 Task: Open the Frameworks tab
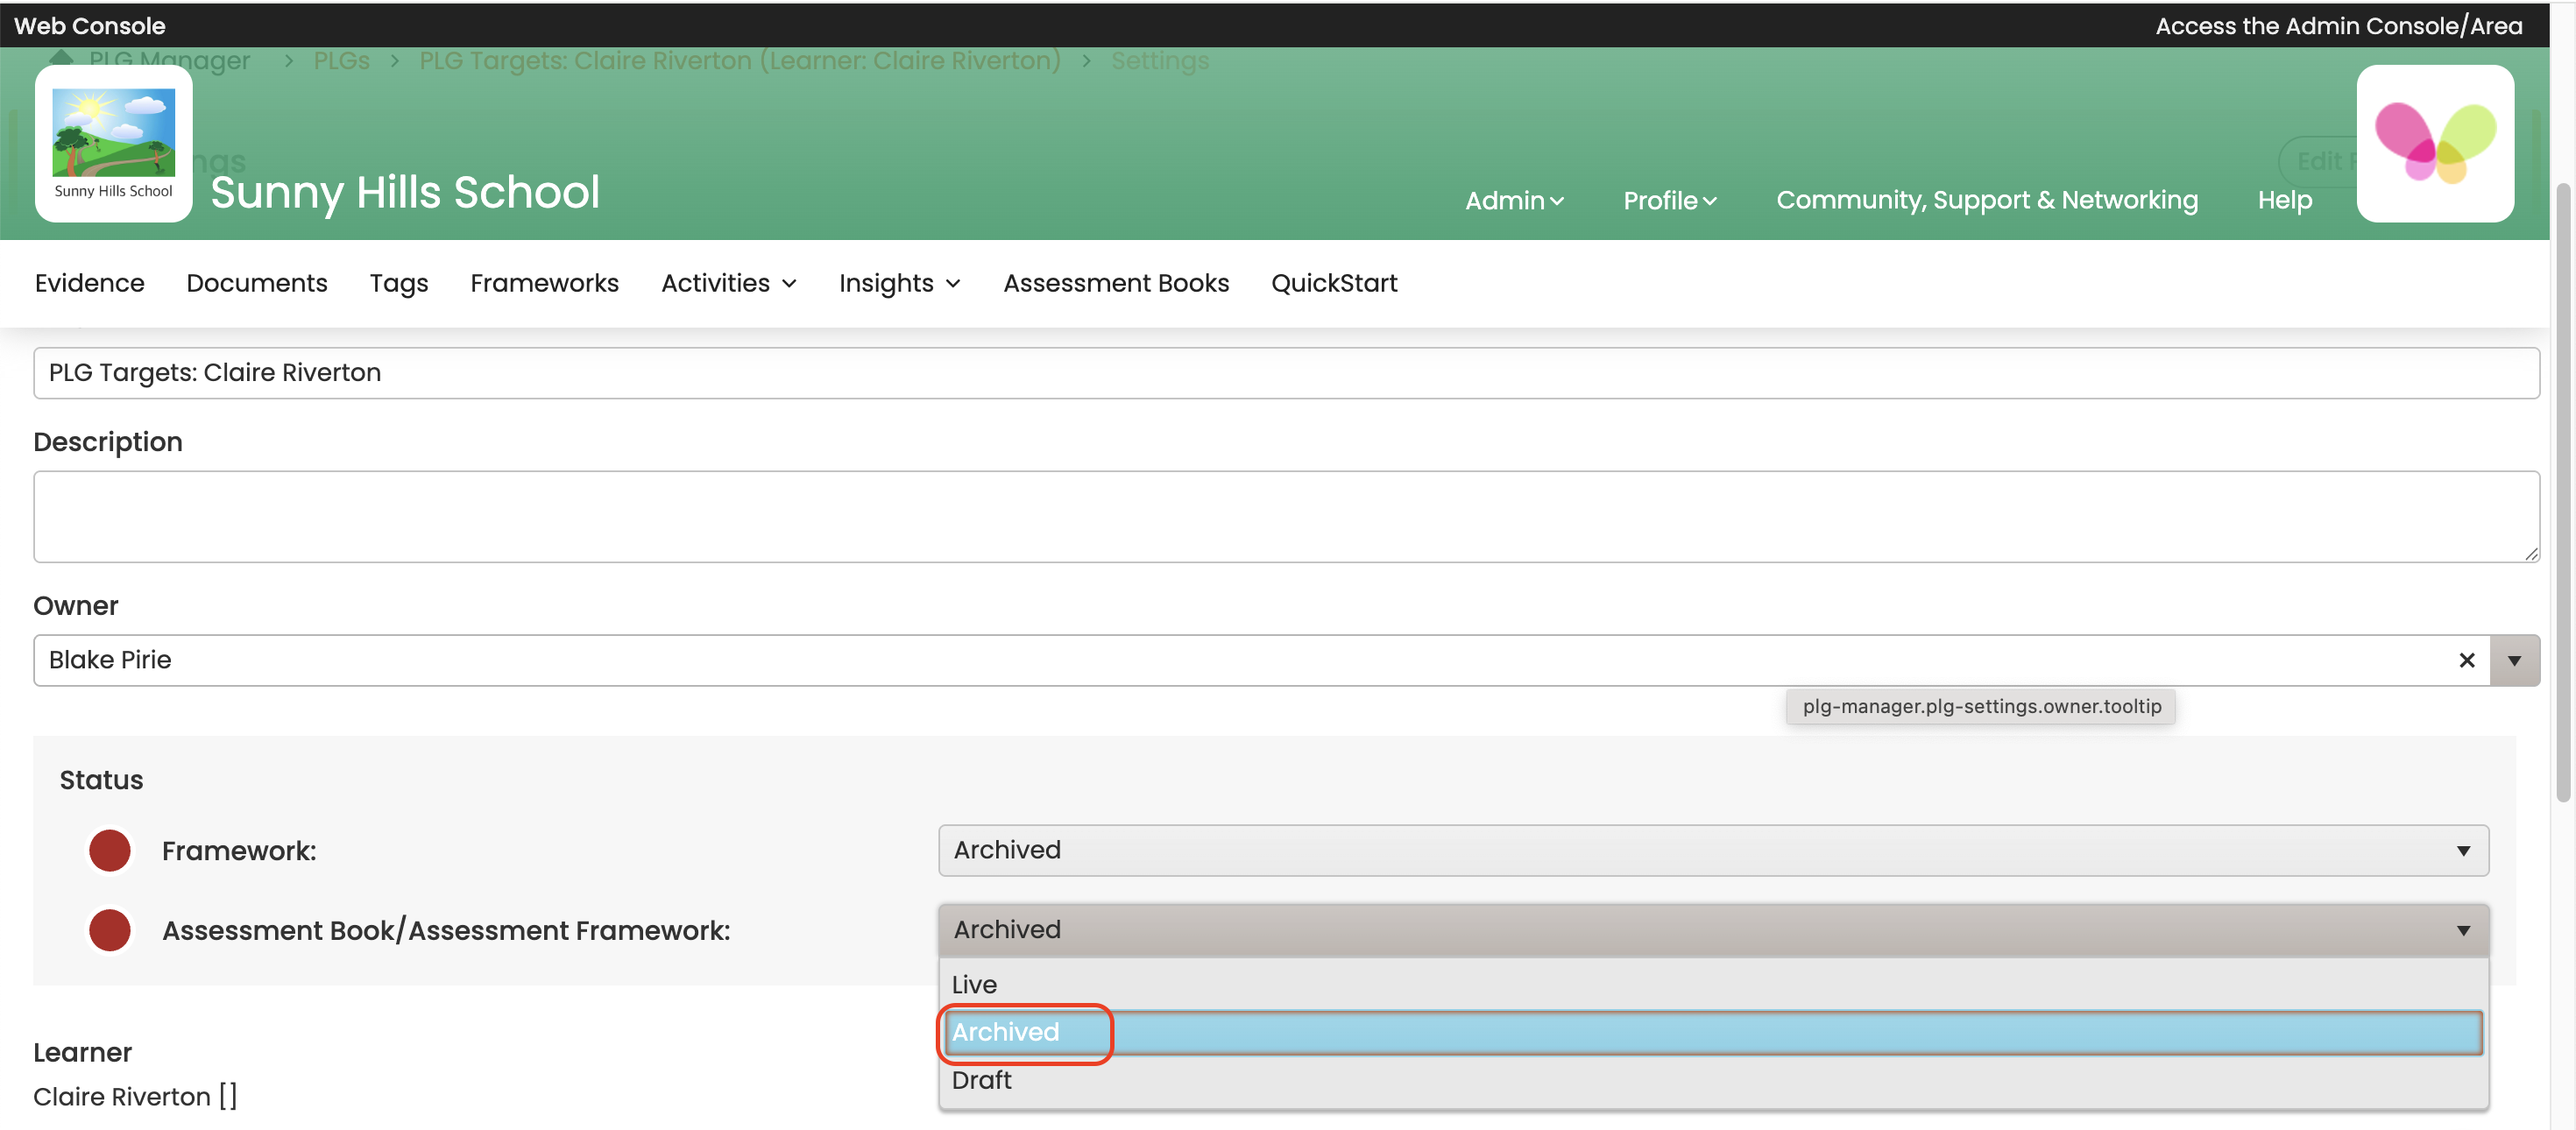(544, 283)
